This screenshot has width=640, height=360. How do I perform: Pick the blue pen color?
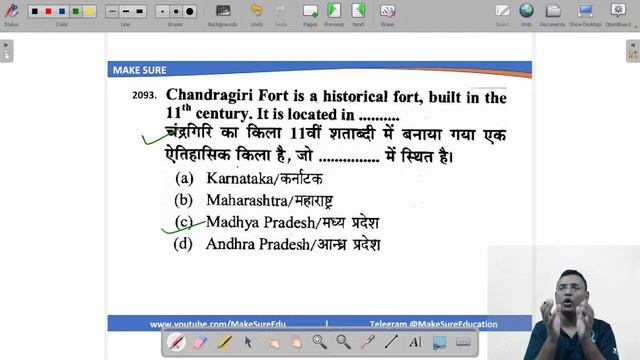point(62,11)
